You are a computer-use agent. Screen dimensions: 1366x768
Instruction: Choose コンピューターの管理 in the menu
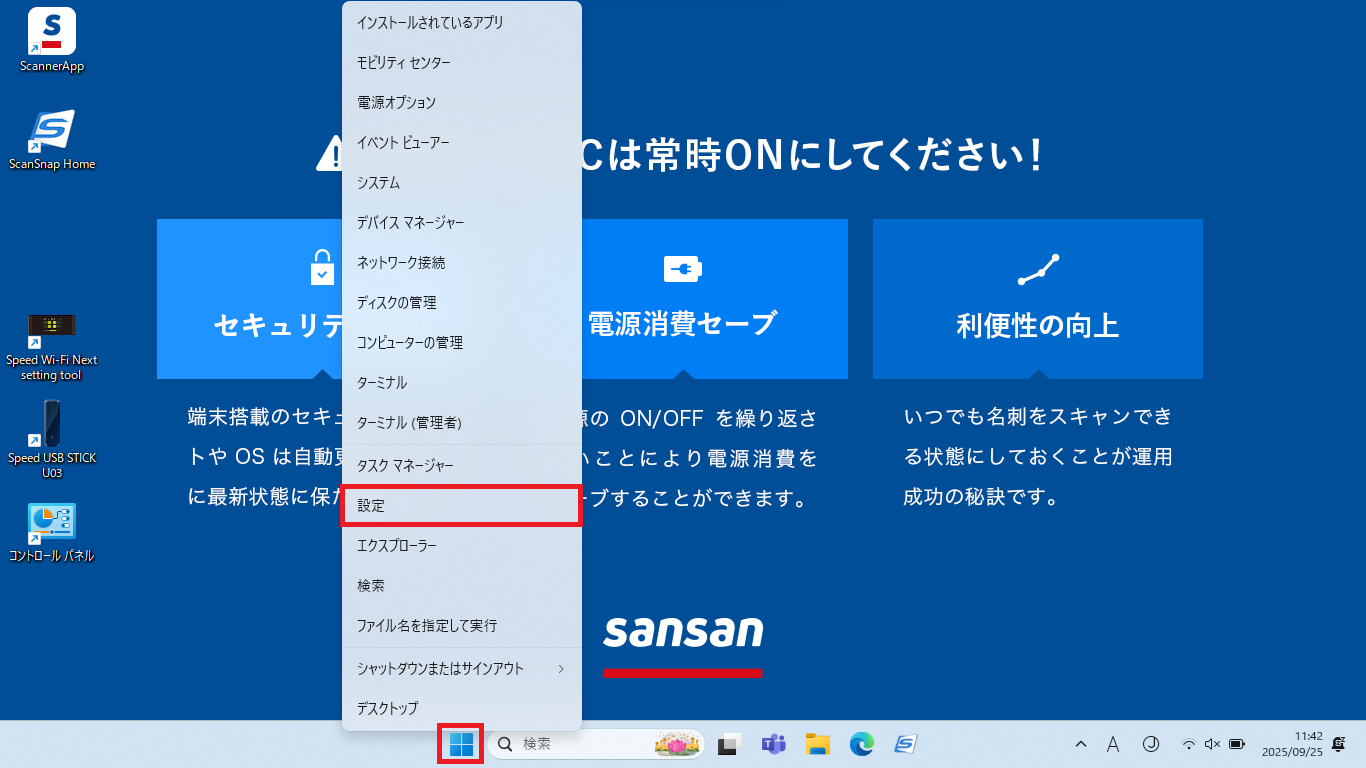point(462,342)
